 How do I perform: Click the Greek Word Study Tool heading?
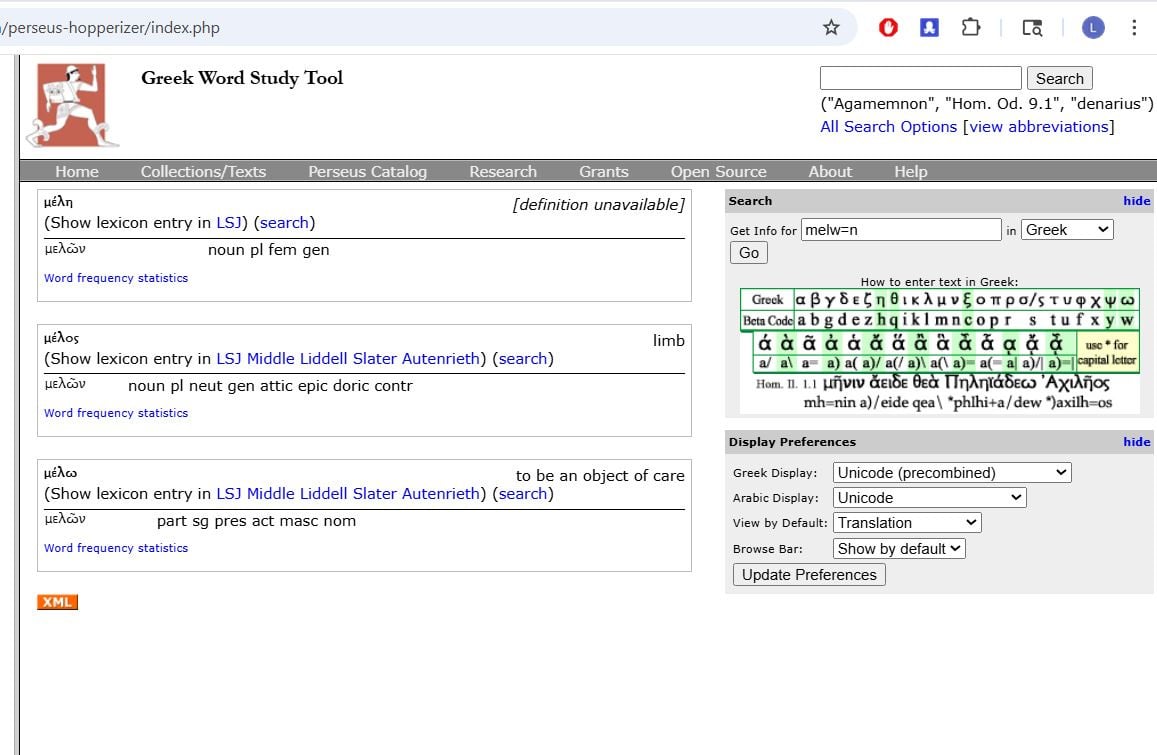pos(242,77)
